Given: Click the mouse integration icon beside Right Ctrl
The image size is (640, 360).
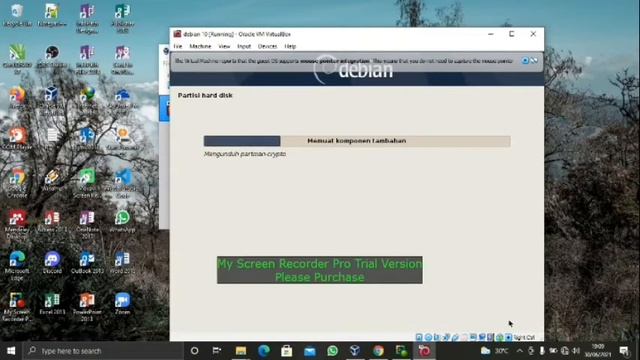Looking at the screenshot, I should (509, 337).
